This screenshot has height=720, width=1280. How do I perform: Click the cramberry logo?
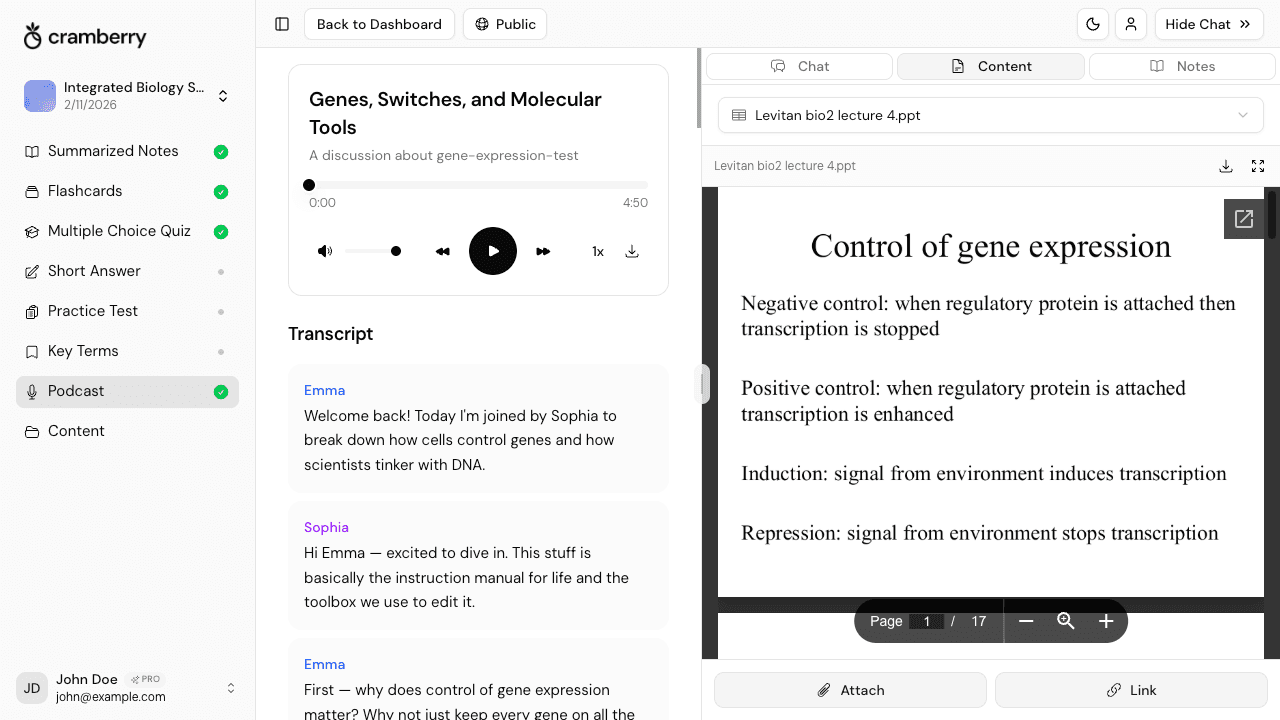click(x=85, y=36)
